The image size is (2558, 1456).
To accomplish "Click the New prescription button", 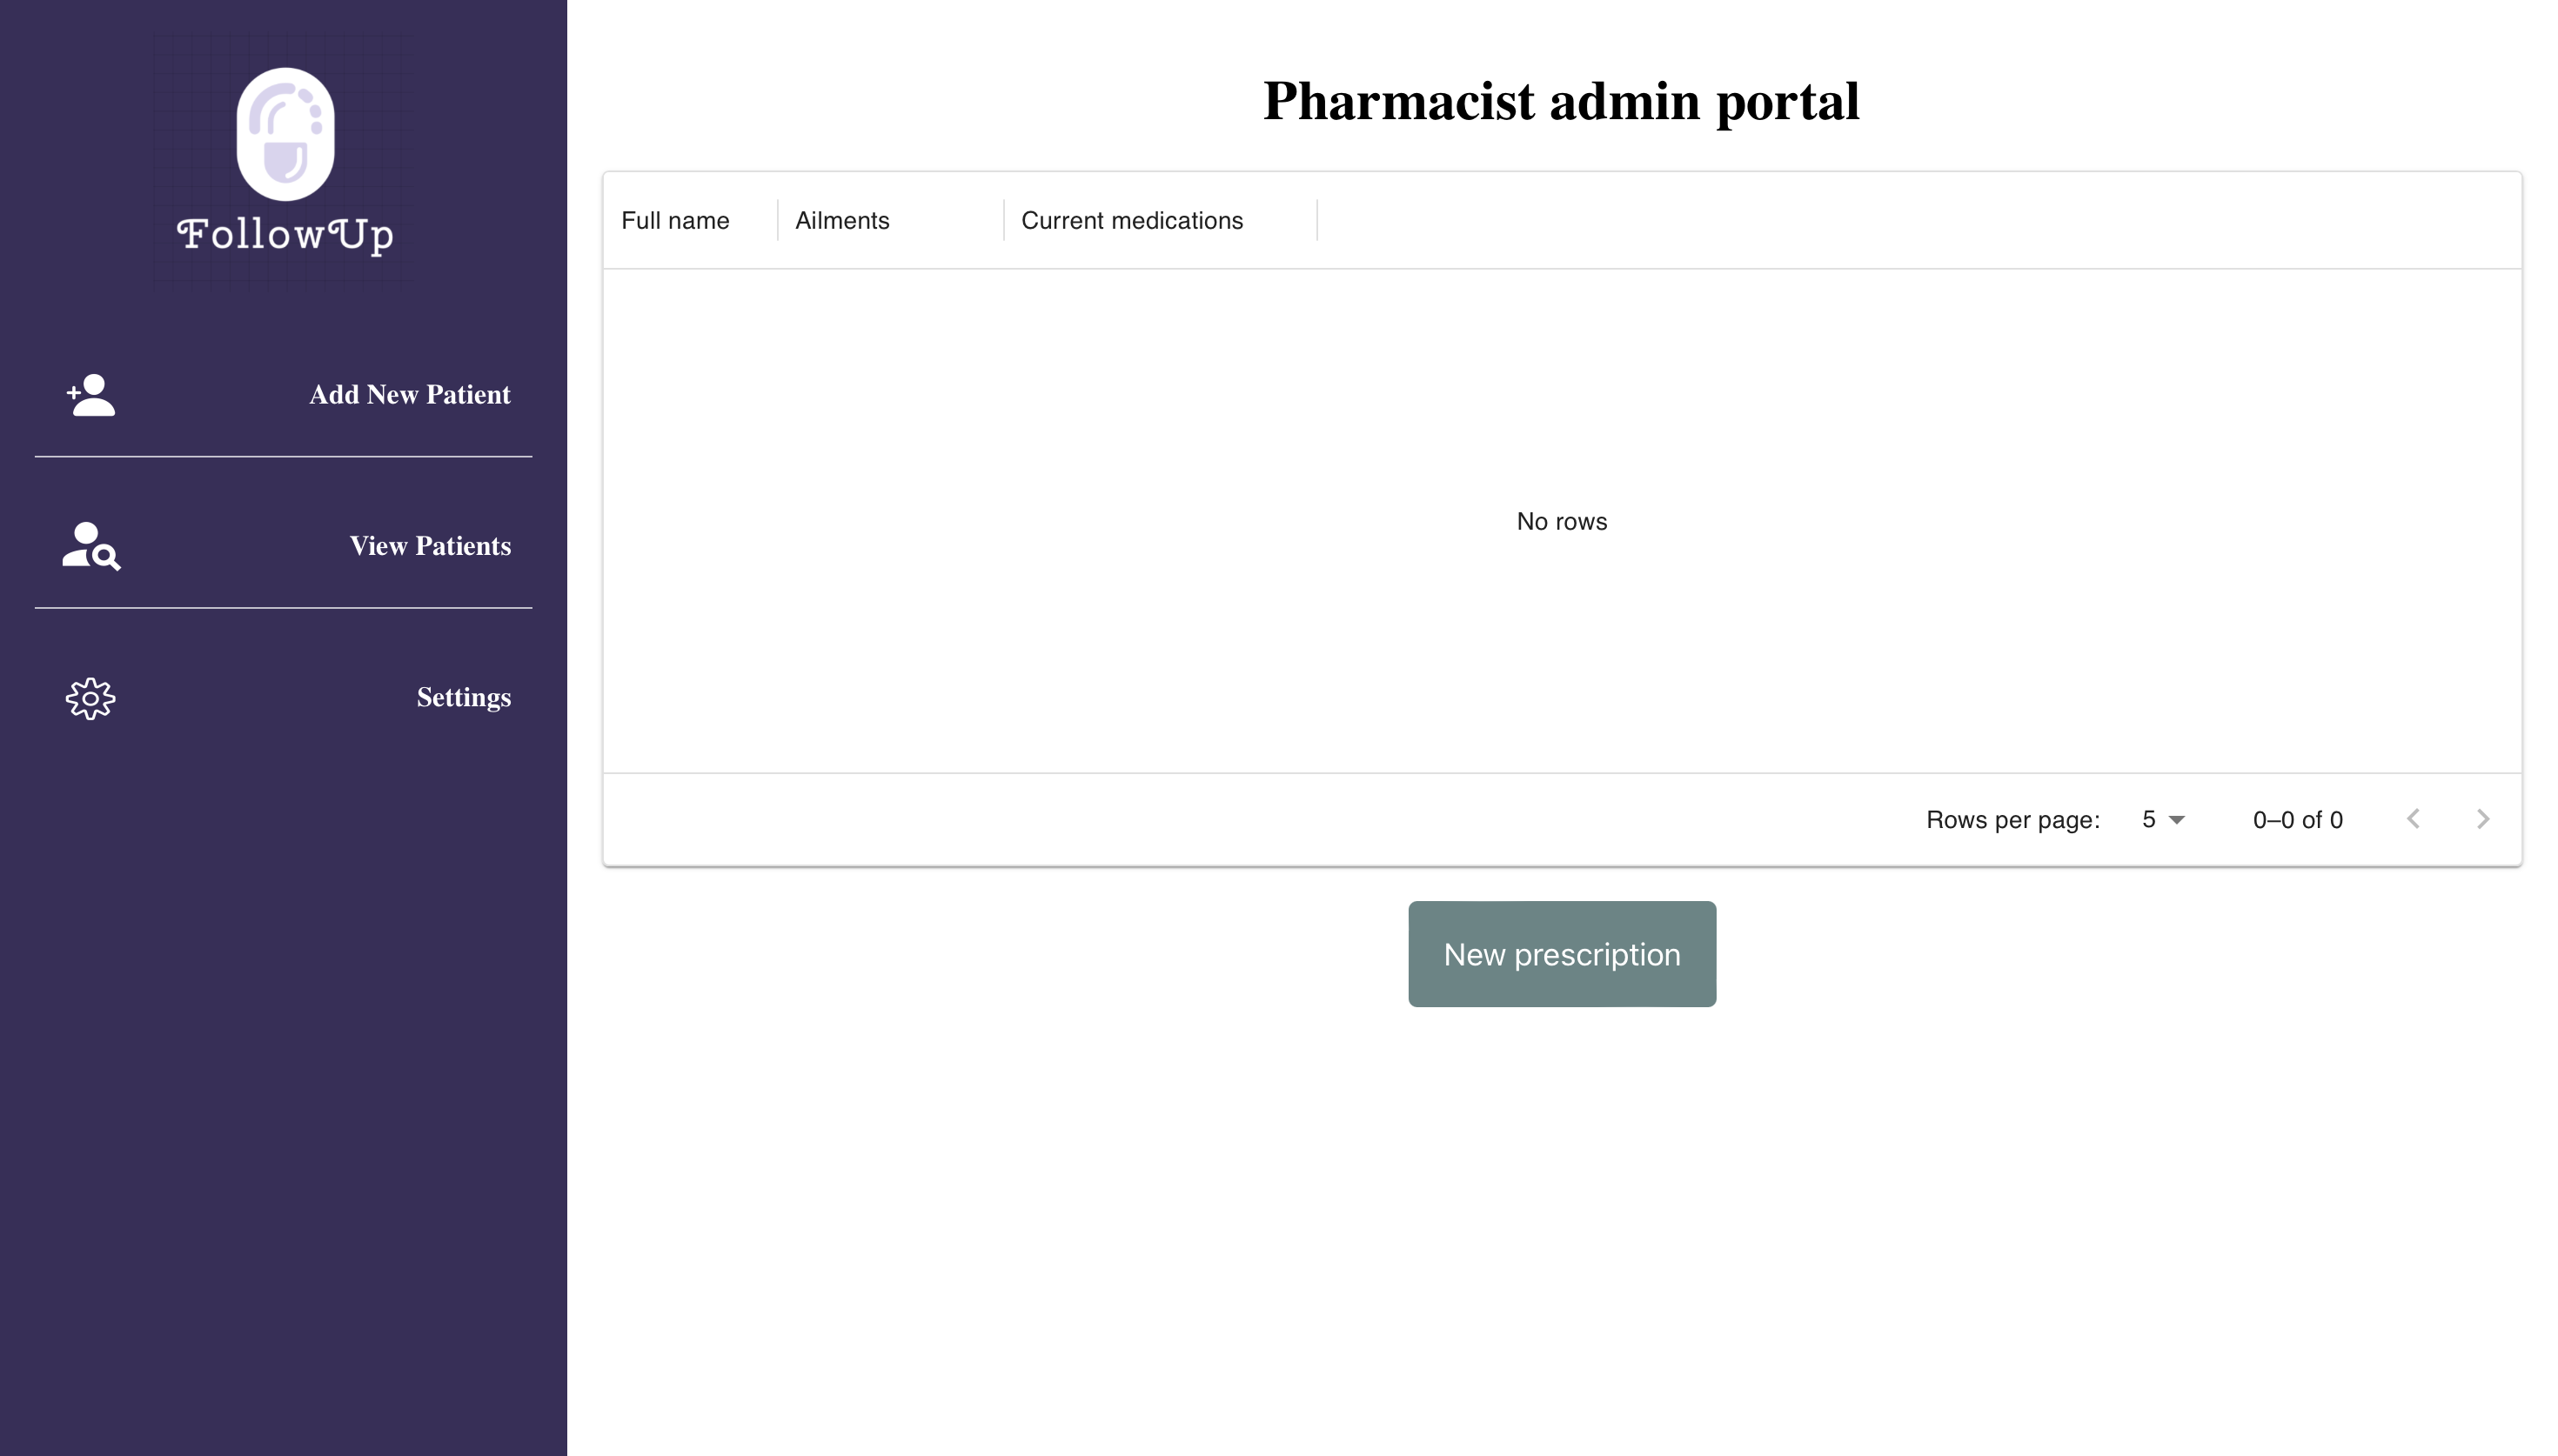I will 1561,954.
